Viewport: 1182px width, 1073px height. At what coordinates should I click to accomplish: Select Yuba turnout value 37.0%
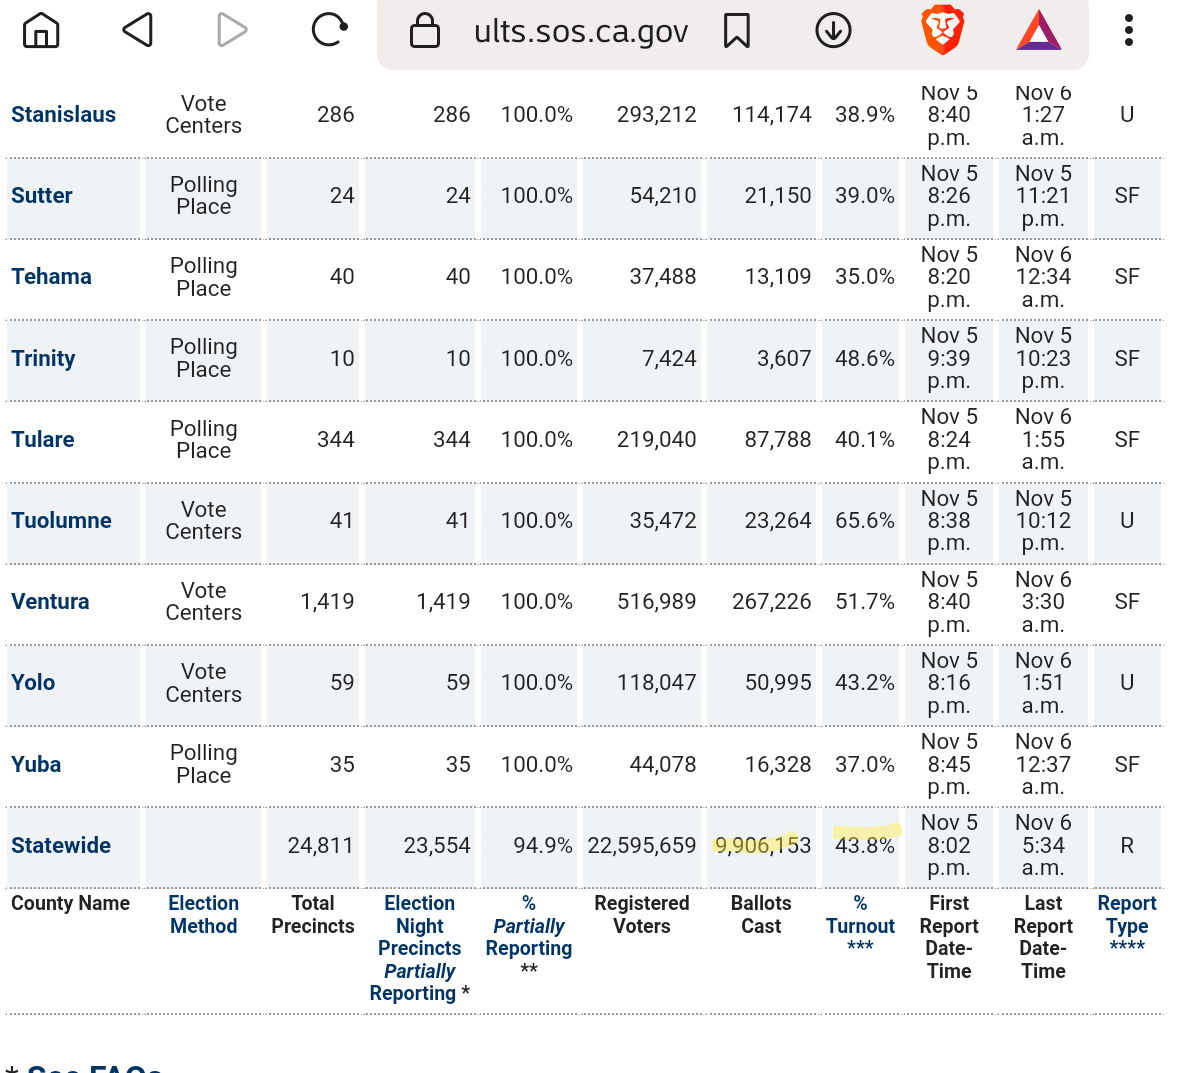click(865, 764)
